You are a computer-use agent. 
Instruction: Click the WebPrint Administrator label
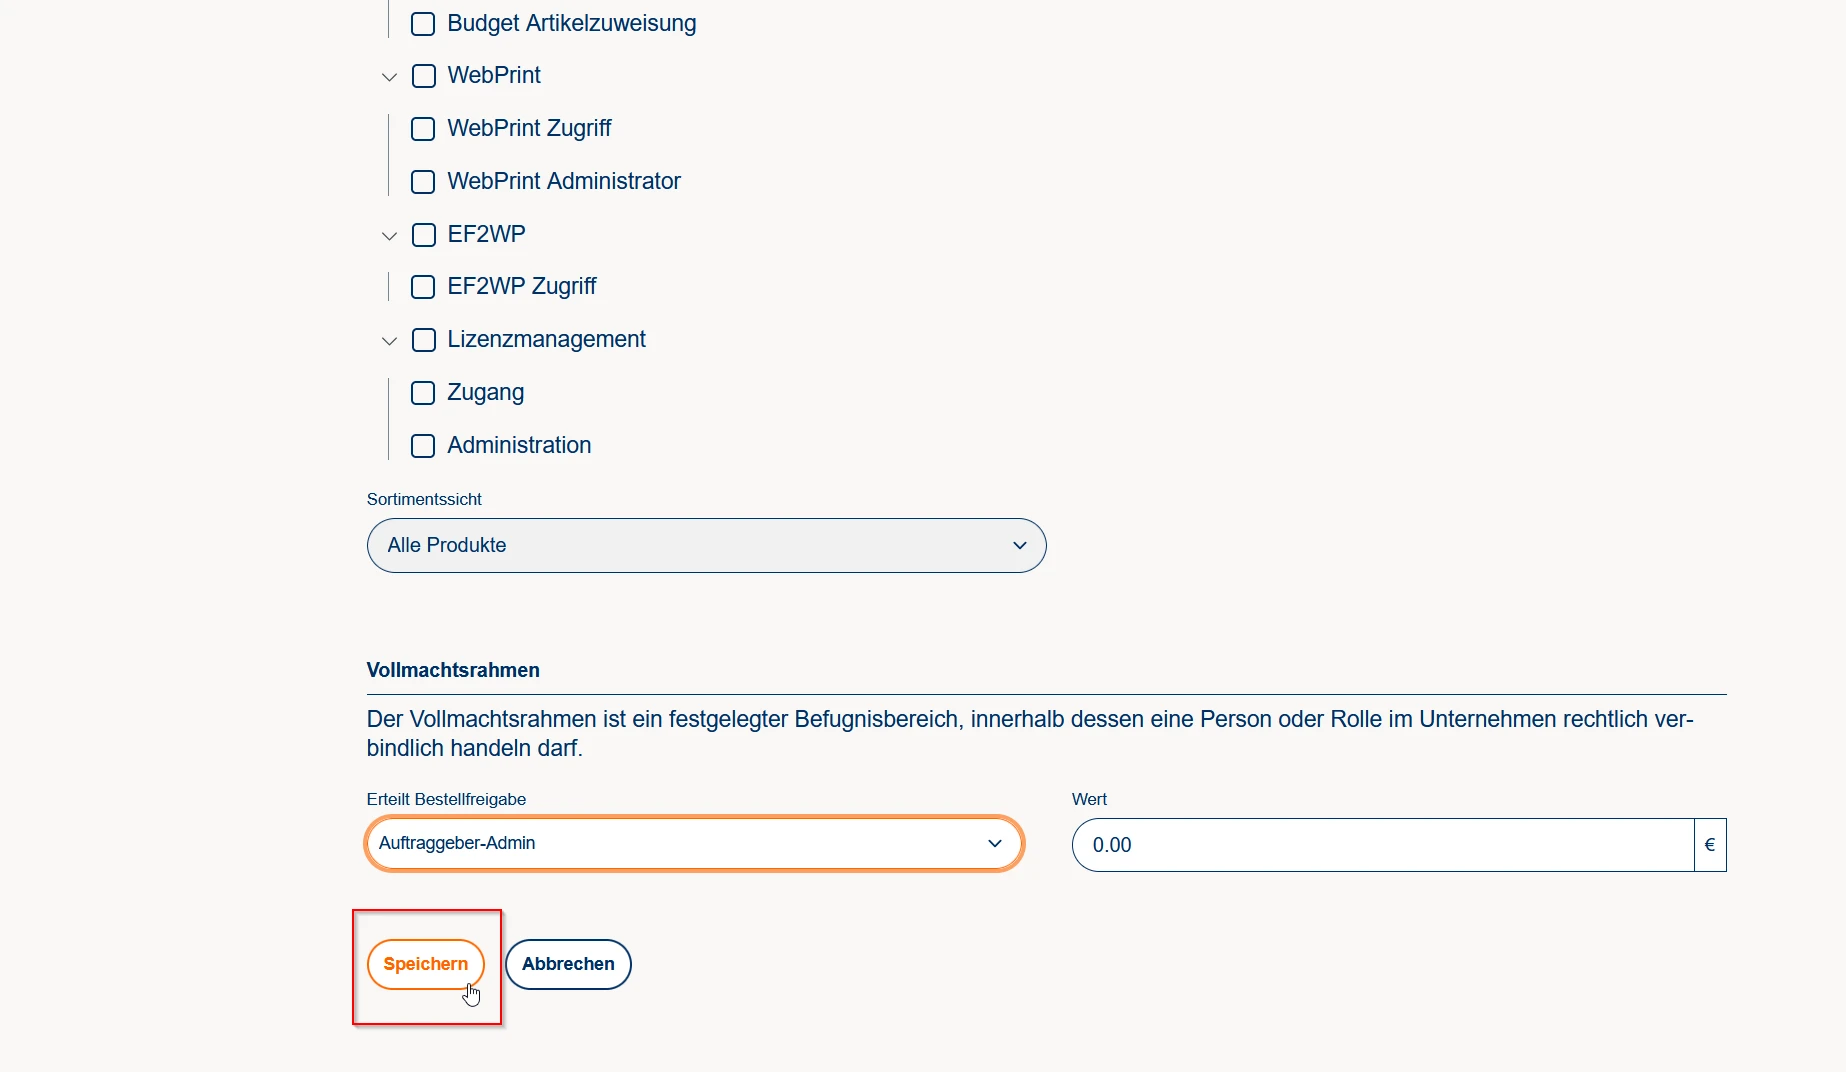tap(564, 181)
